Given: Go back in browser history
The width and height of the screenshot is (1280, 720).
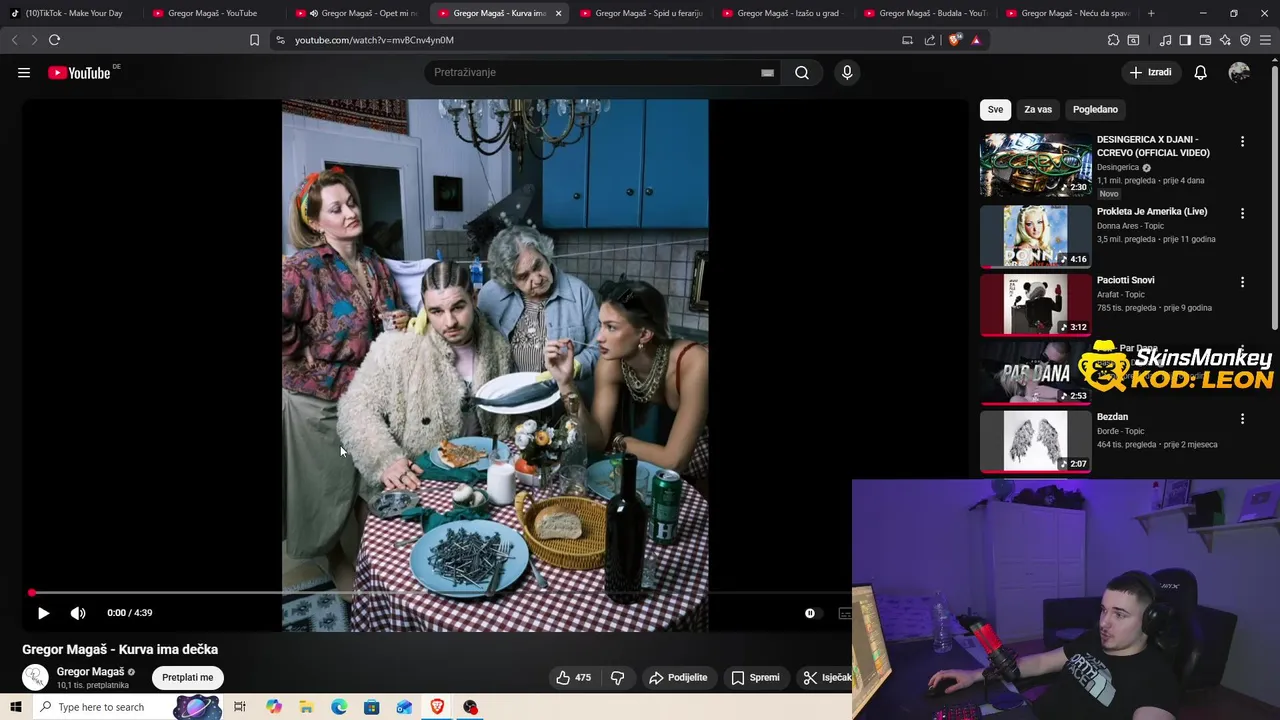Looking at the screenshot, I should 14,40.
